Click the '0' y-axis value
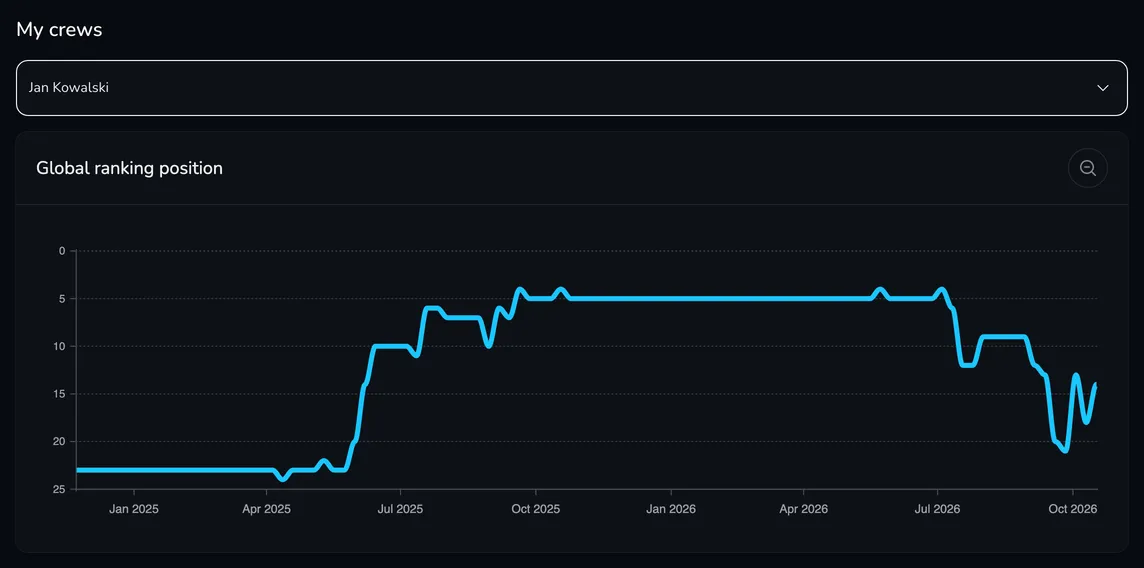 62,251
